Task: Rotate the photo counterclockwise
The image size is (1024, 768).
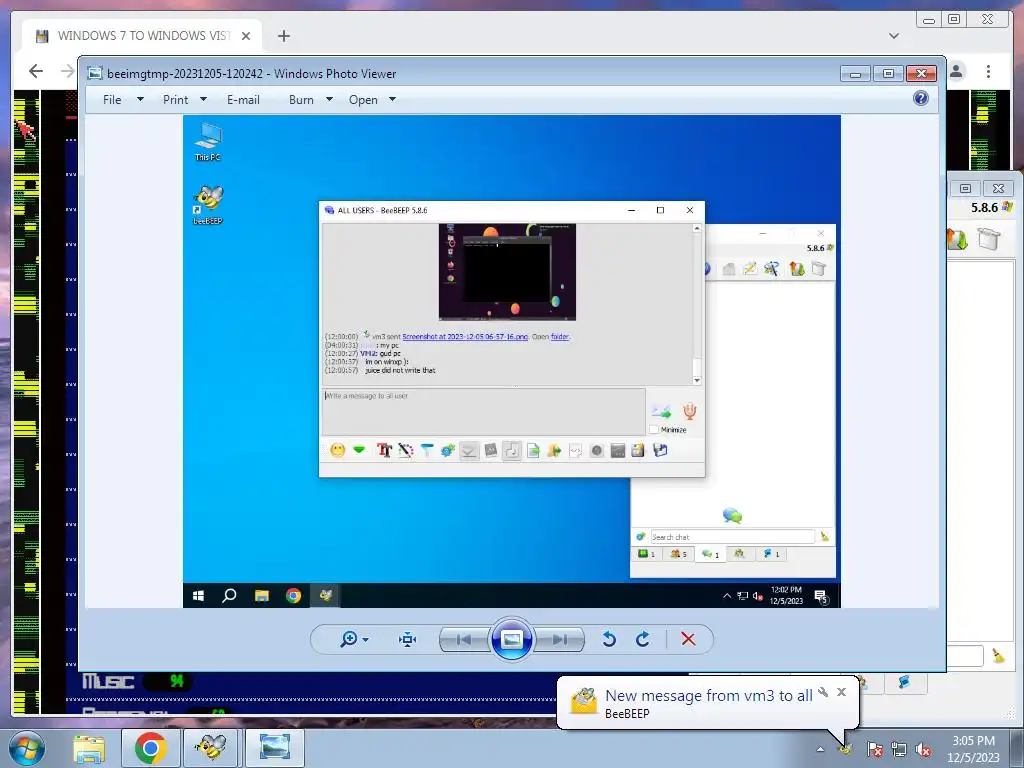Action: (x=609, y=639)
